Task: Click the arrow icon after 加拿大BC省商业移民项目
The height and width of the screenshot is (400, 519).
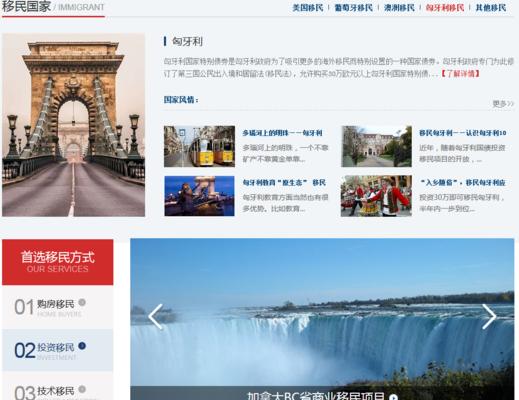Action: pyautogui.click(x=394, y=397)
